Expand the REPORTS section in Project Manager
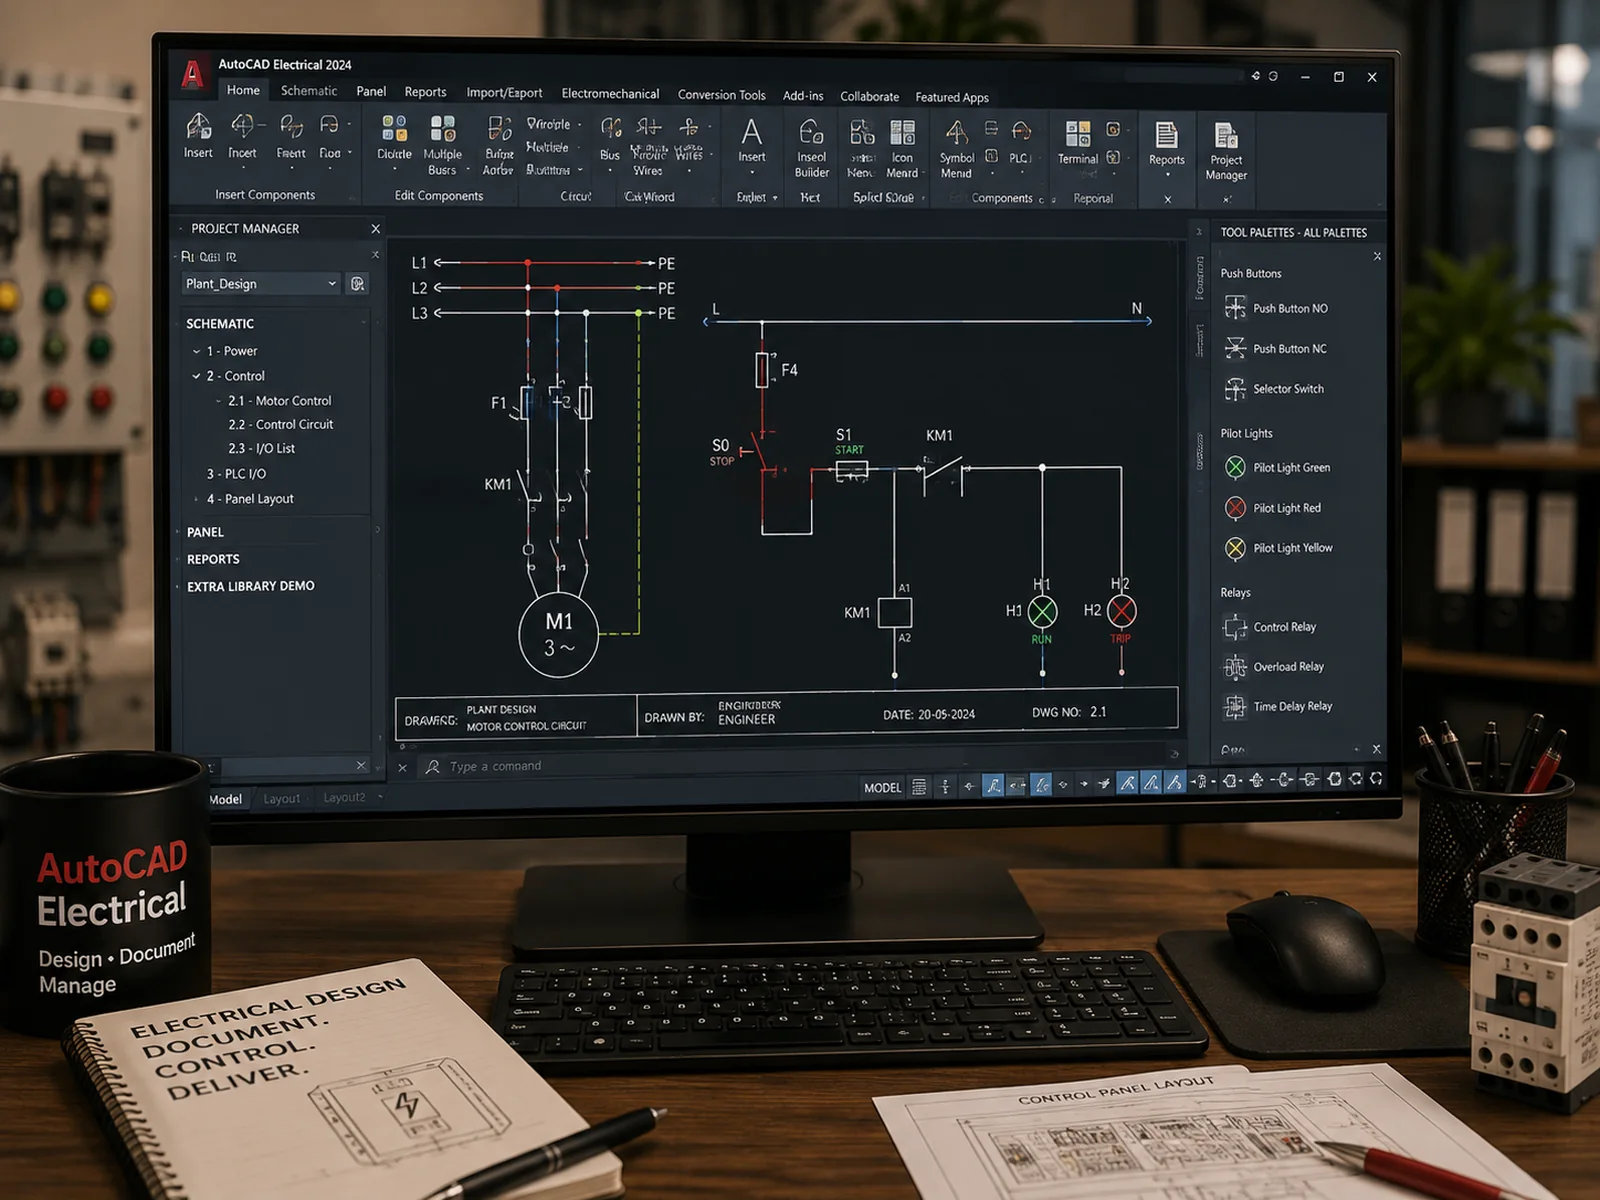The width and height of the screenshot is (1600, 1200). pos(213,559)
